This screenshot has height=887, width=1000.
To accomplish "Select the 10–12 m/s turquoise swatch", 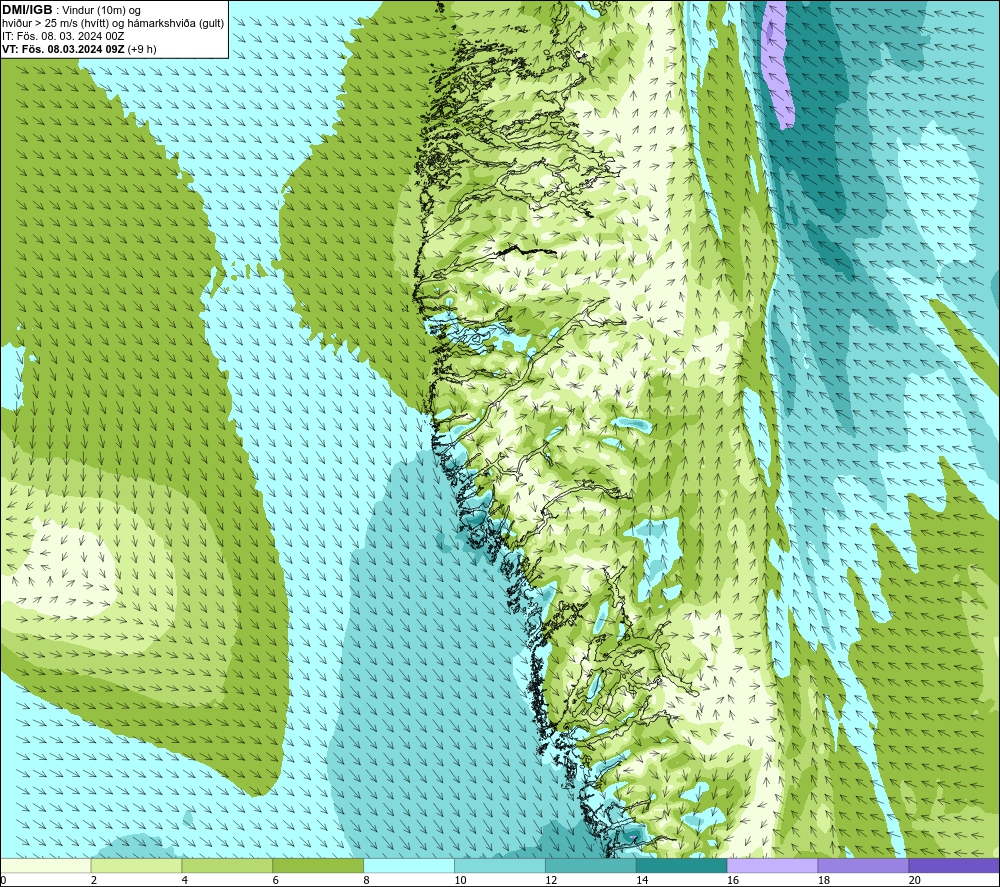I will pos(500,865).
